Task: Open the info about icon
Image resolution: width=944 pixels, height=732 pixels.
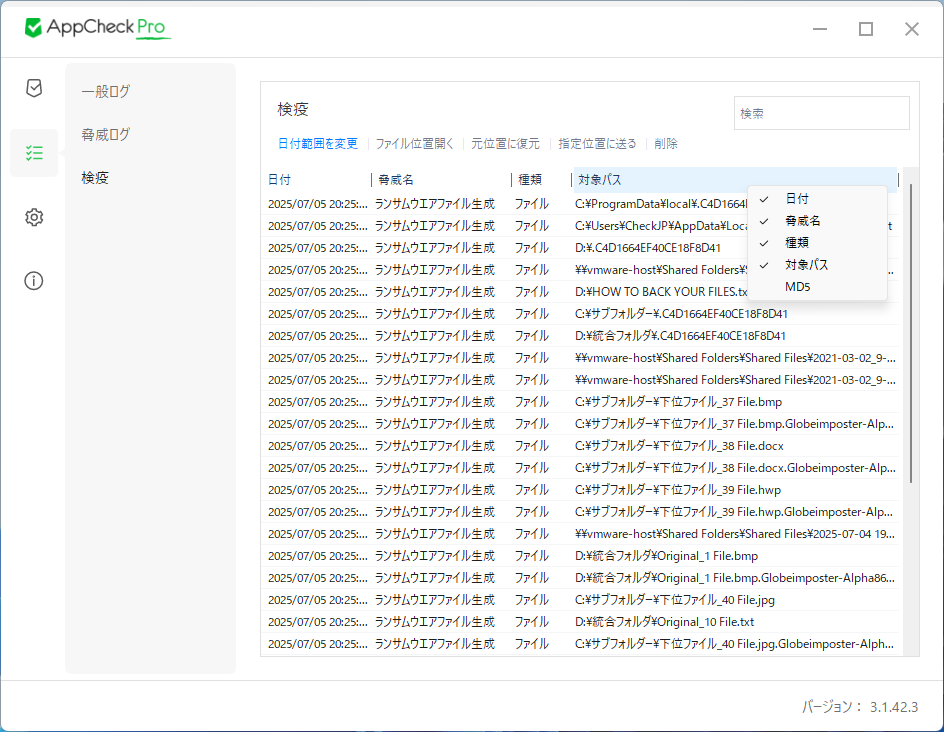Action: click(34, 280)
